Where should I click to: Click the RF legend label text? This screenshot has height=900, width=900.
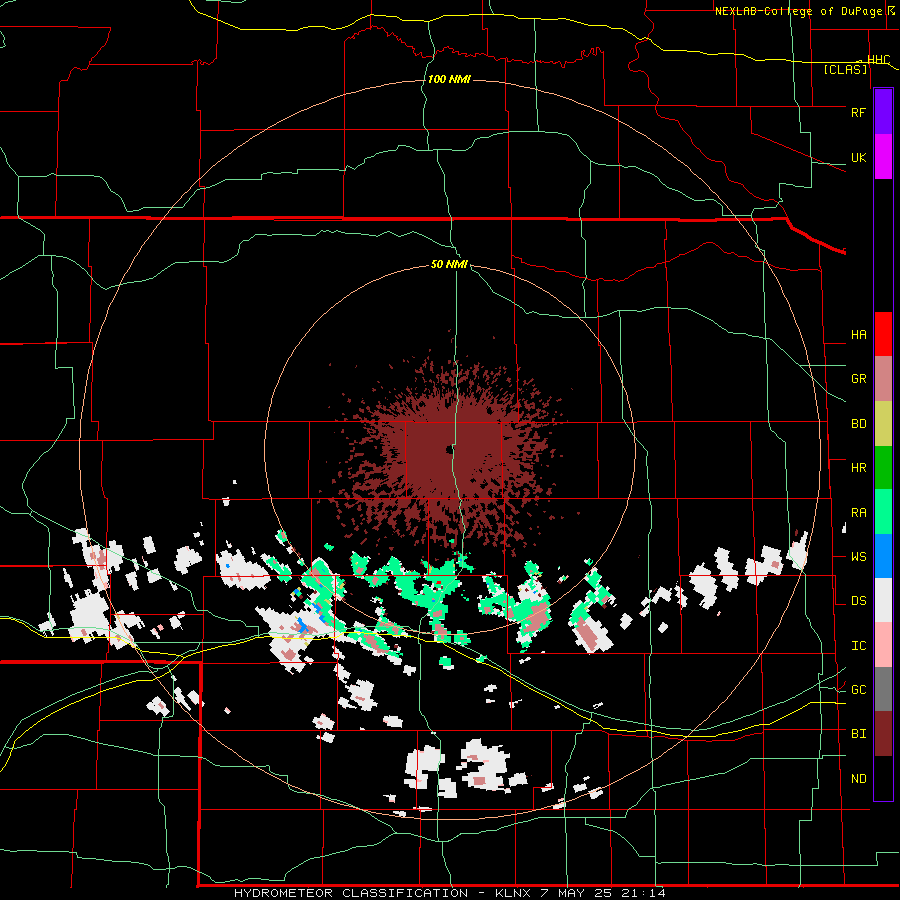pyautogui.click(x=859, y=112)
